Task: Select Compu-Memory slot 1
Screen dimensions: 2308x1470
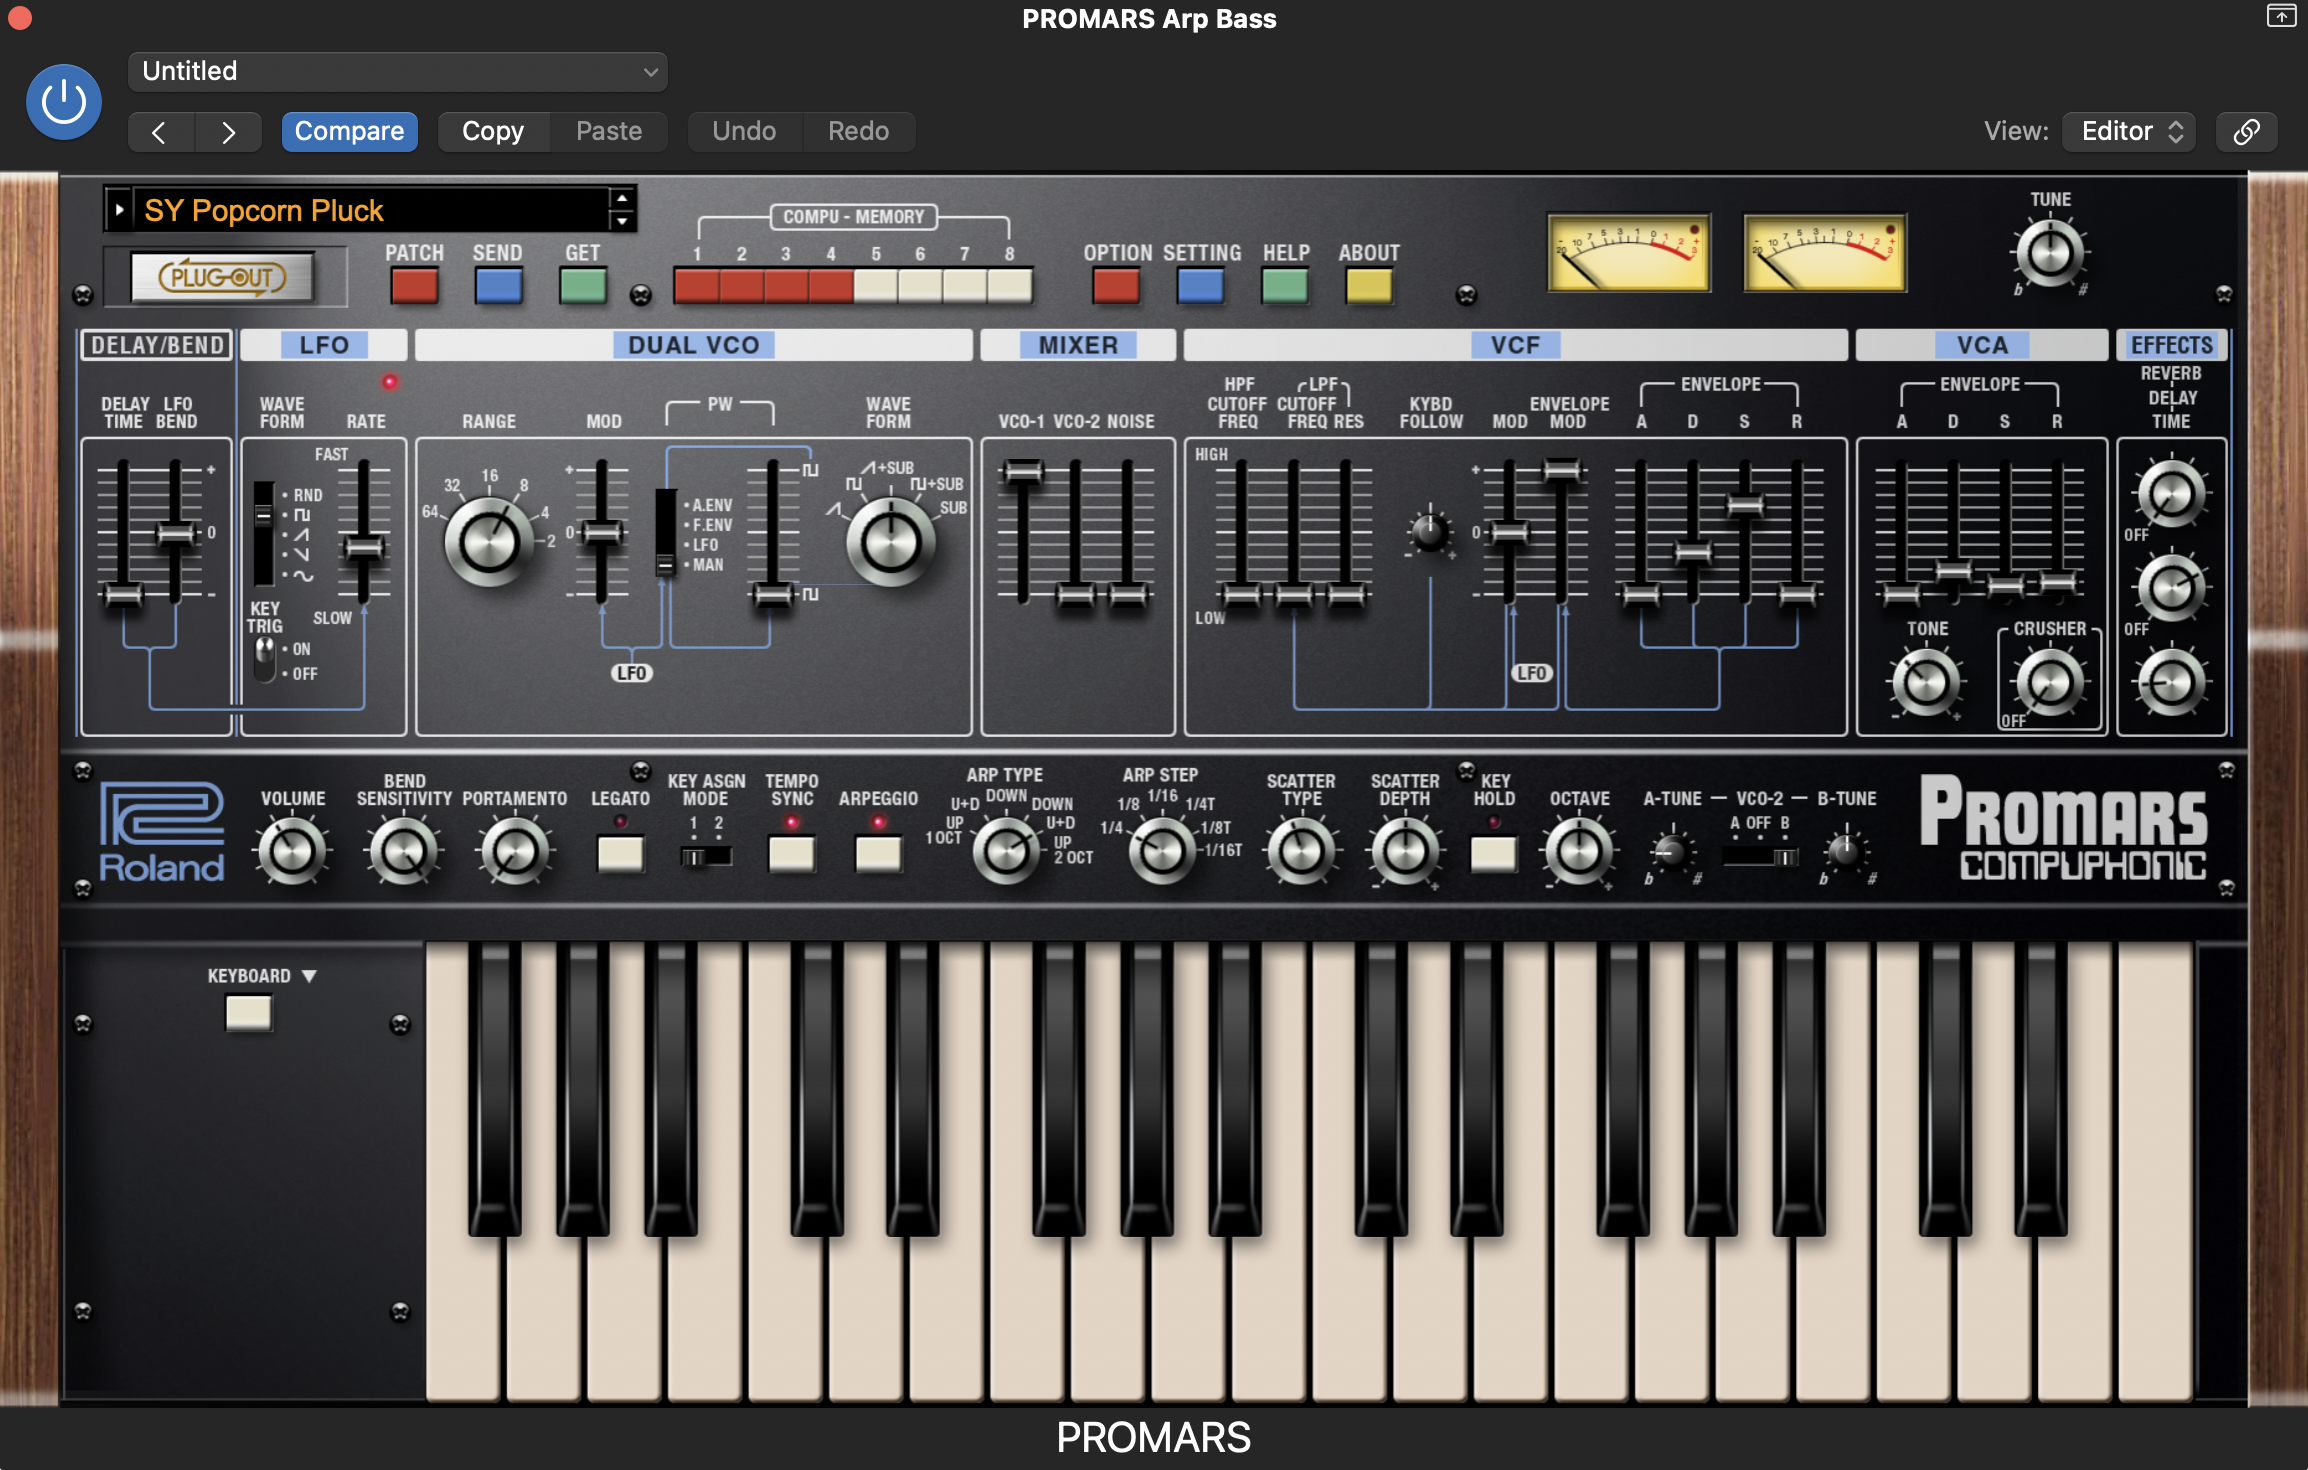Action: (697, 286)
